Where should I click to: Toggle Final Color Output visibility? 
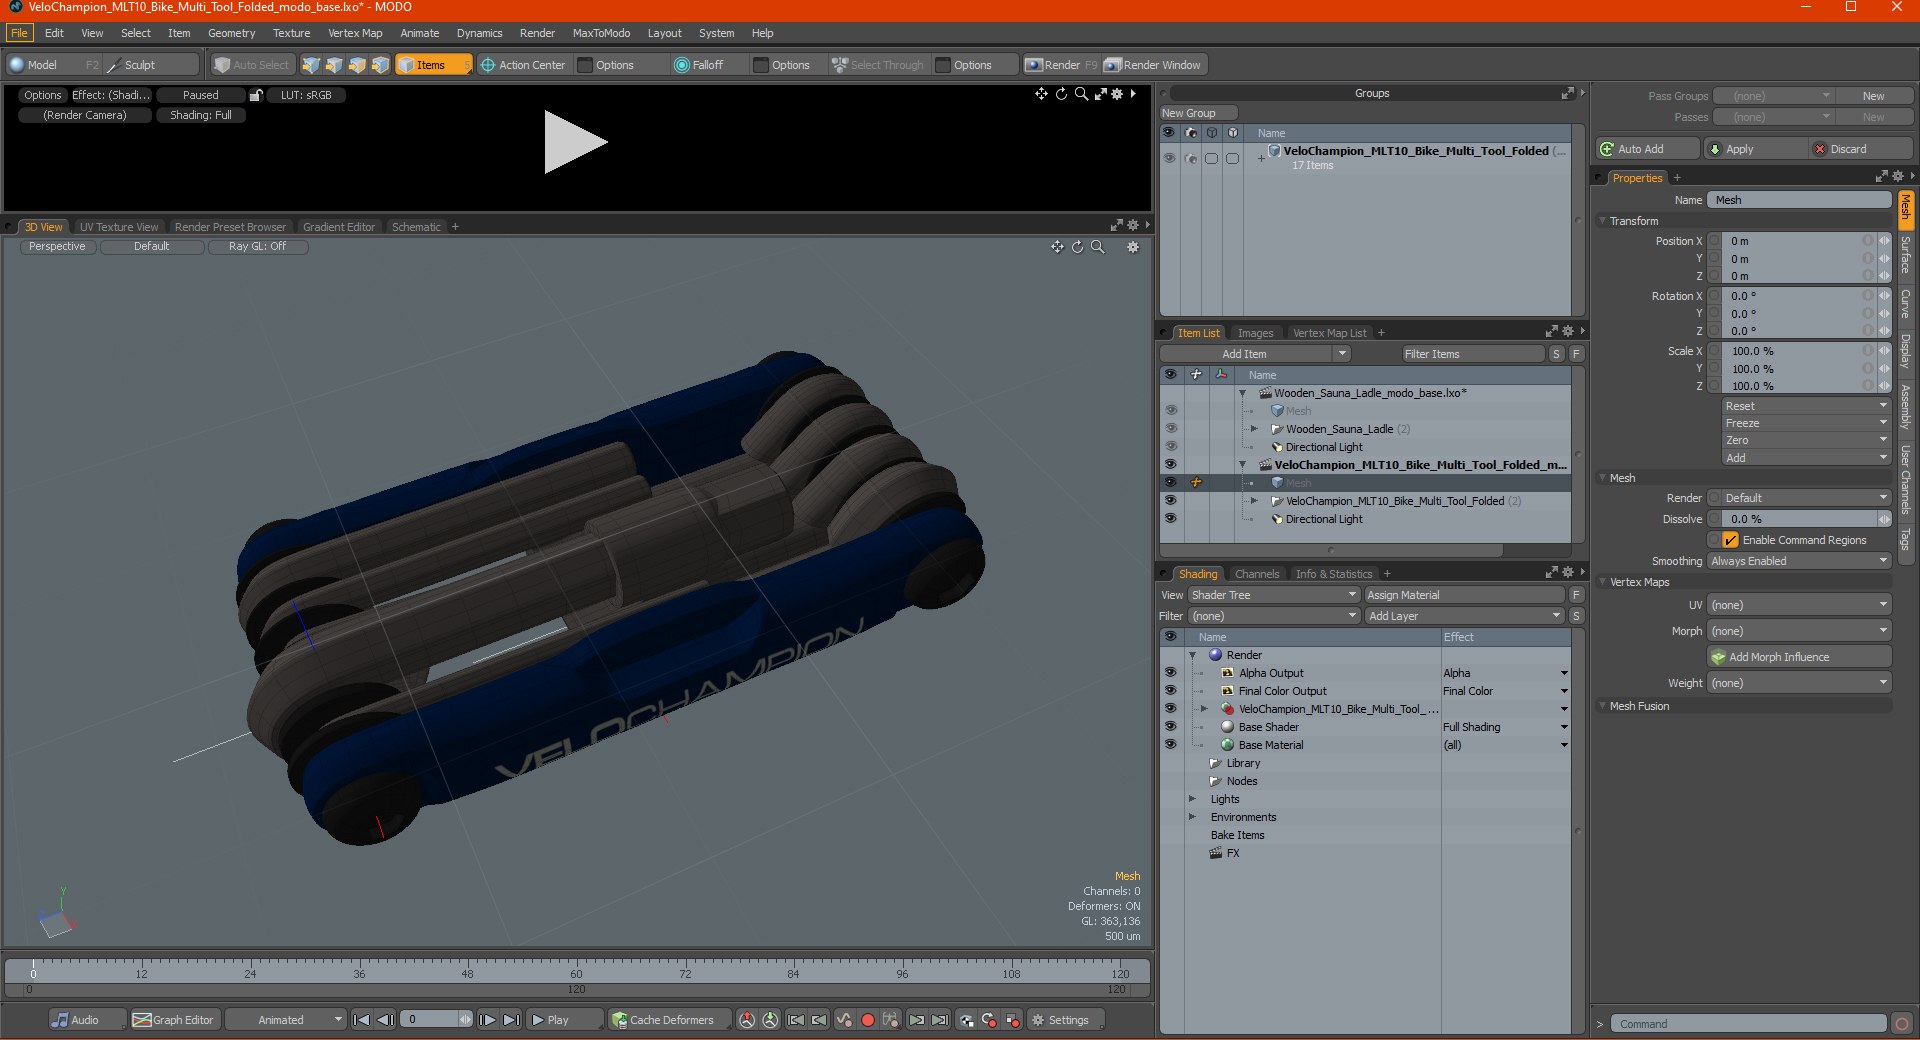click(1170, 691)
